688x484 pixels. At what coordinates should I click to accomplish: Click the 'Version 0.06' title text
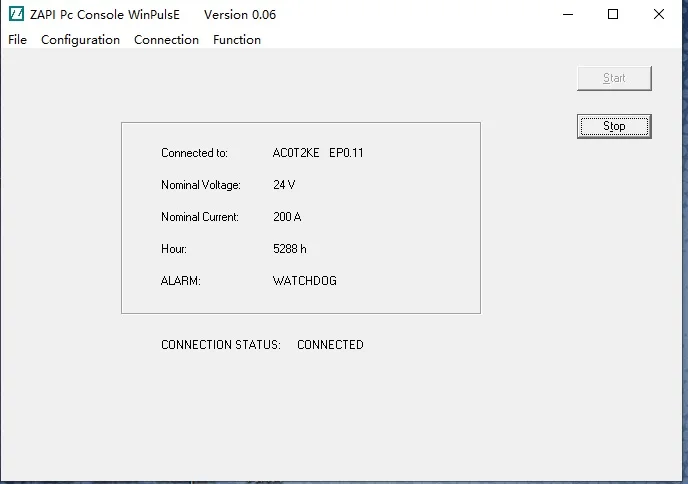point(240,14)
